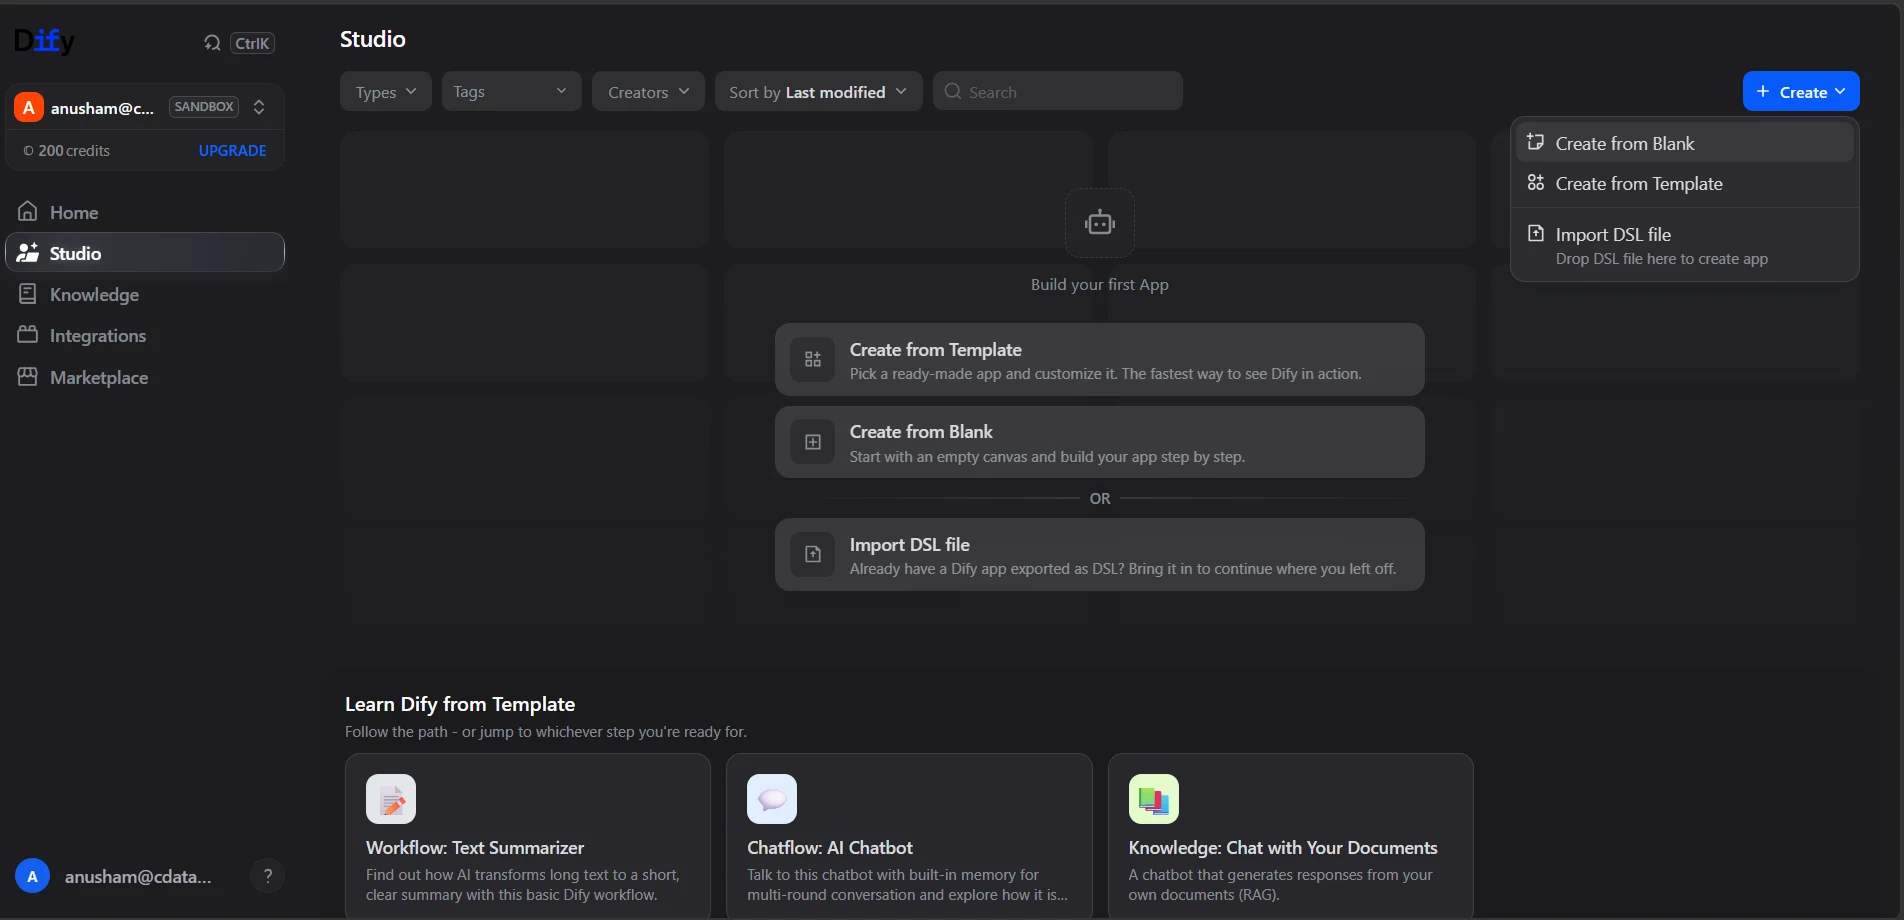This screenshot has height=920, width=1904.
Task: Select Create from Blank in the dropdown menu
Action: pyautogui.click(x=1685, y=143)
